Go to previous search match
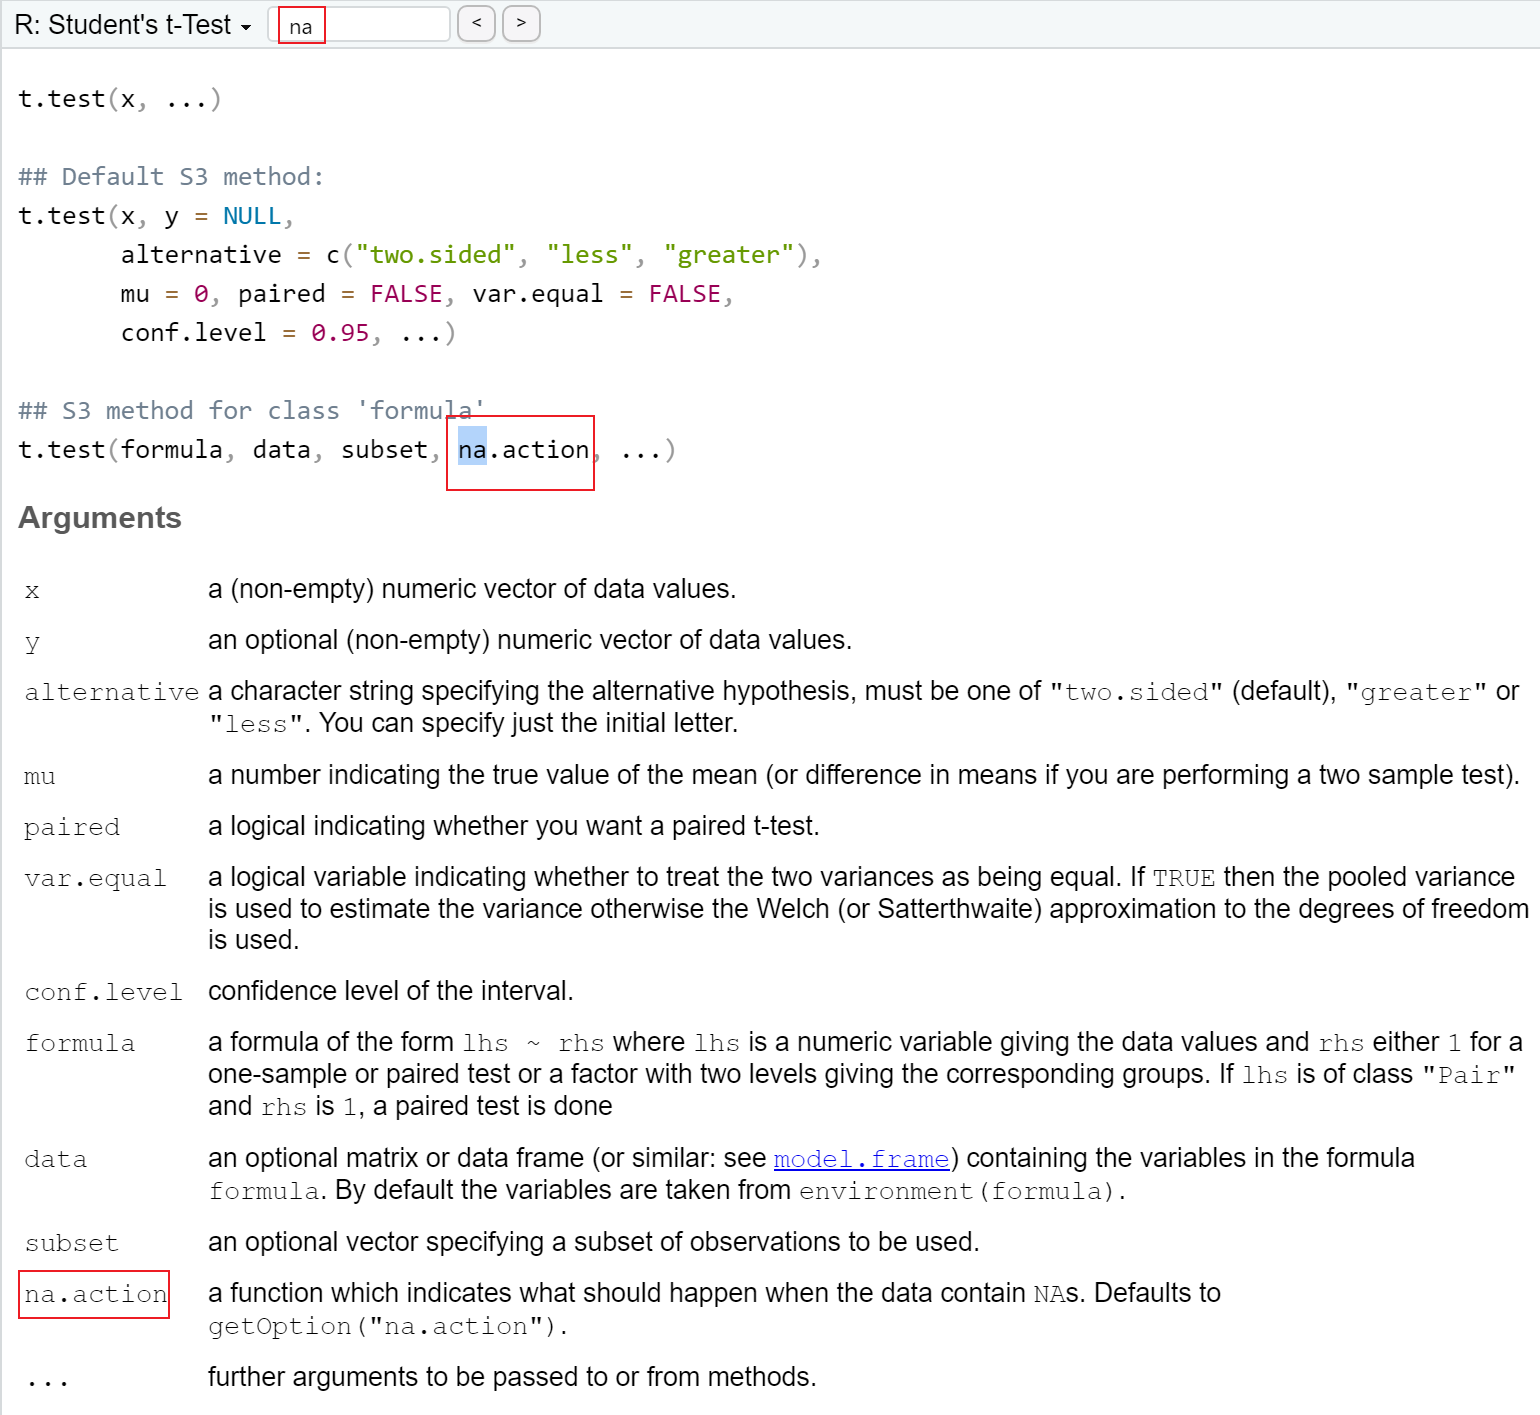Screen dimensions: 1540x1415 (x=476, y=23)
